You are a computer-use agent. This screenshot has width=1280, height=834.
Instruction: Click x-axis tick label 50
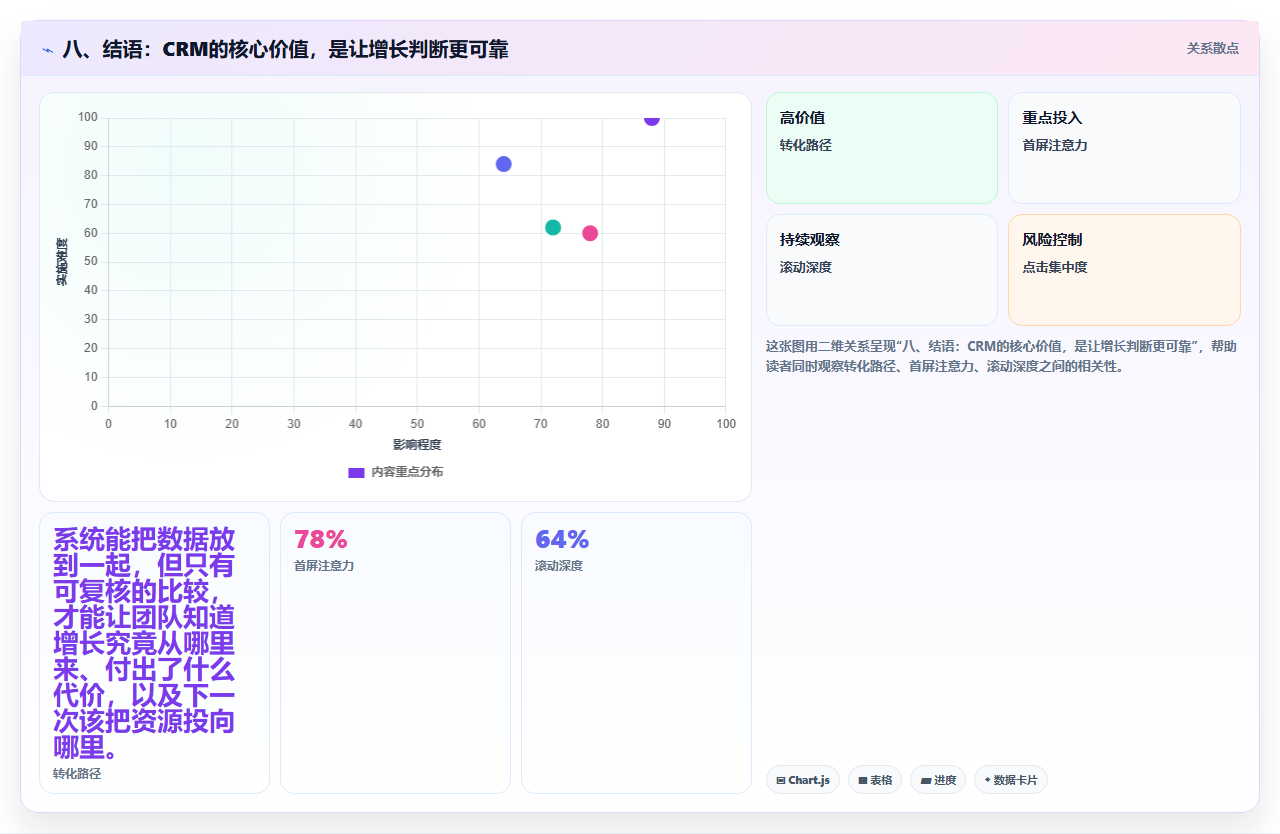tap(417, 424)
